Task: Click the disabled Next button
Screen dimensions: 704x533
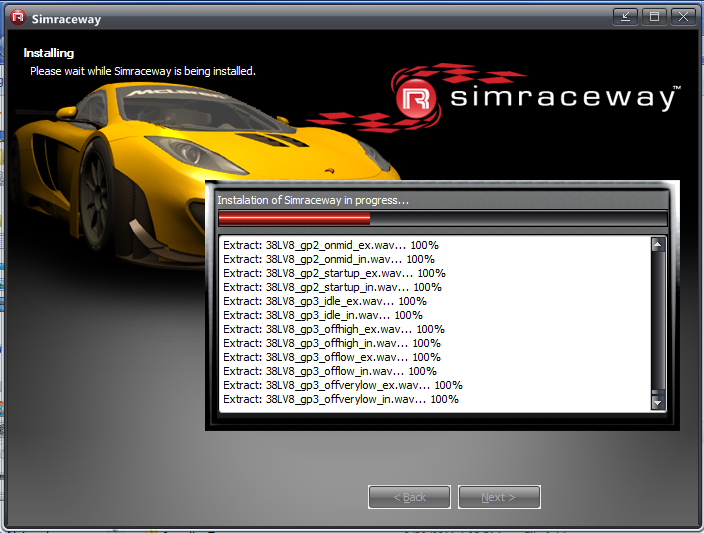Action: (x=499, y=497)
